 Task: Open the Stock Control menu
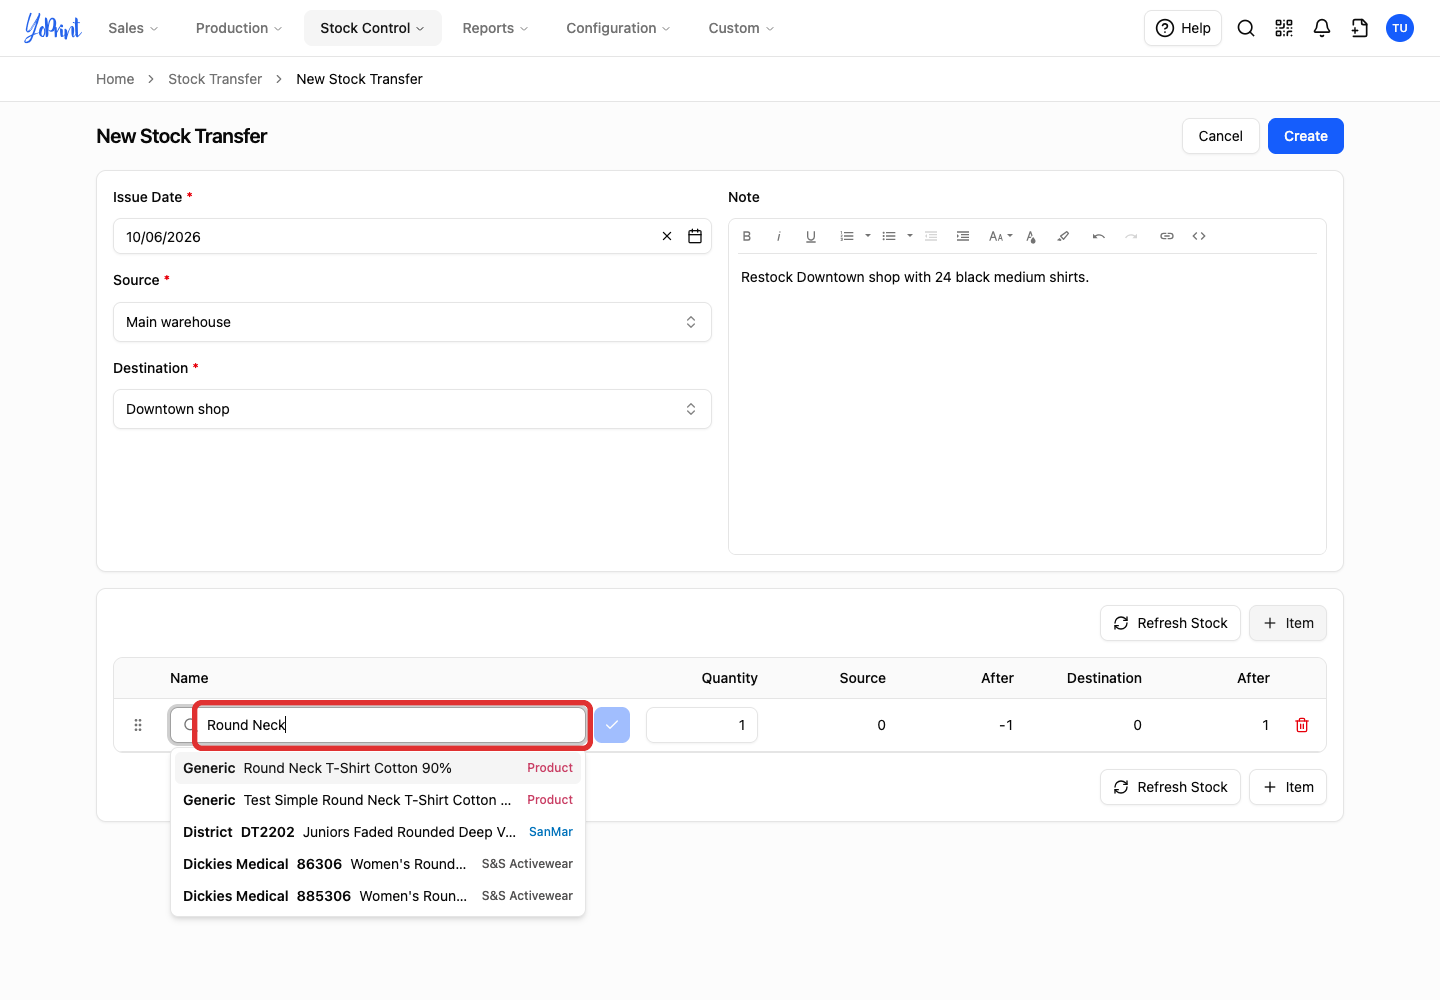coord(372,28)
